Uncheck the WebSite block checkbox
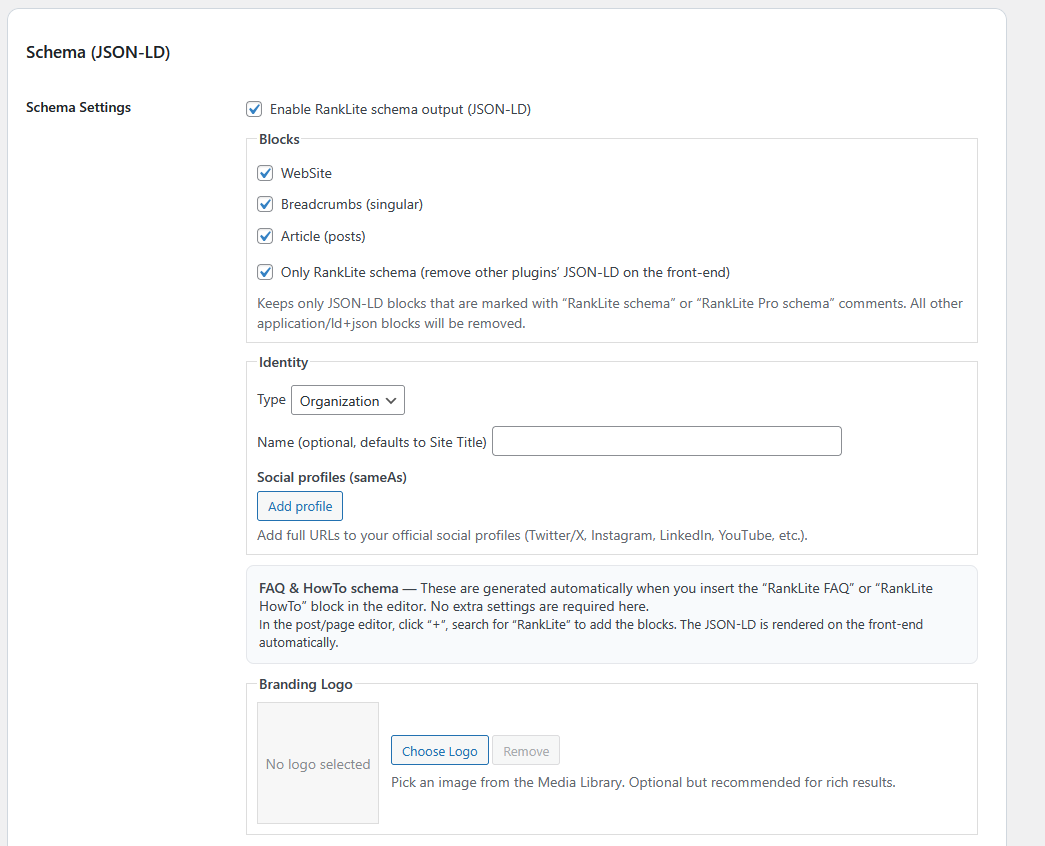Screen dimensions: 1045x846 265,173
